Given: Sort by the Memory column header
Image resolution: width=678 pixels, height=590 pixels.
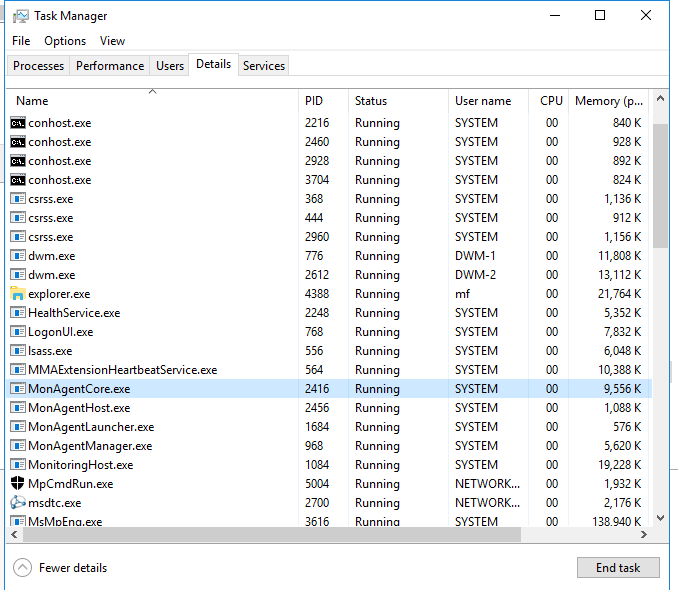Looking at the screenshot, I should pos(608,101).
